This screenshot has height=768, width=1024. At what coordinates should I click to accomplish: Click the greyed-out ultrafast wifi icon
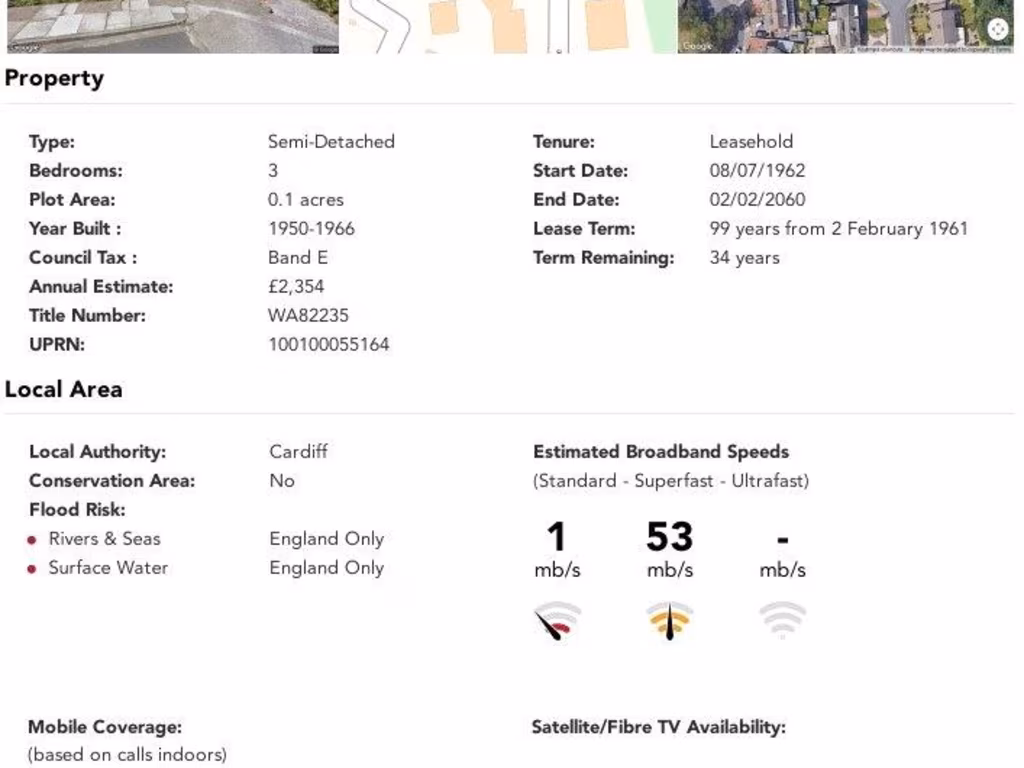[782, 620]
